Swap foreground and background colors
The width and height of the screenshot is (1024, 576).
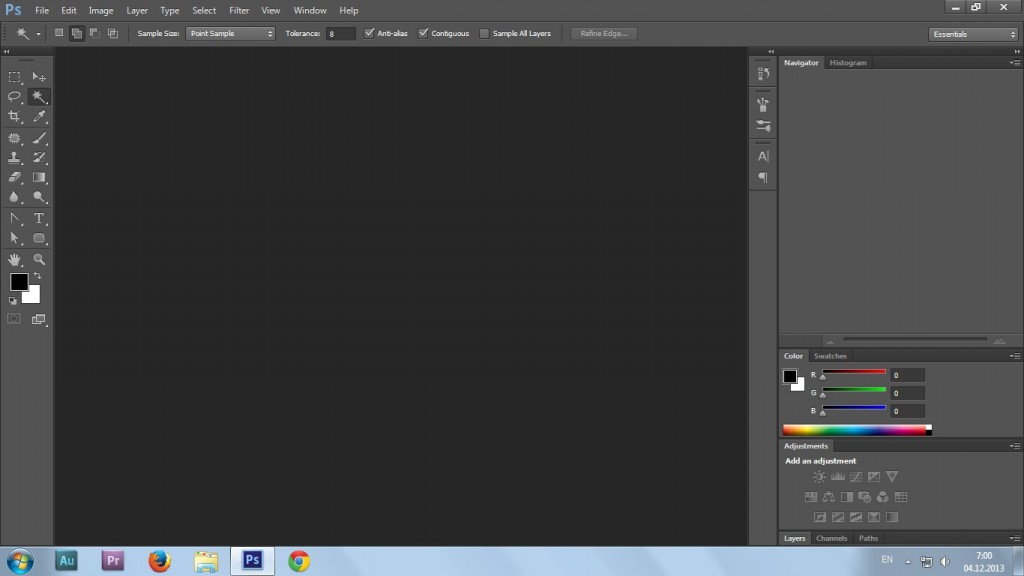coord(37,276)
